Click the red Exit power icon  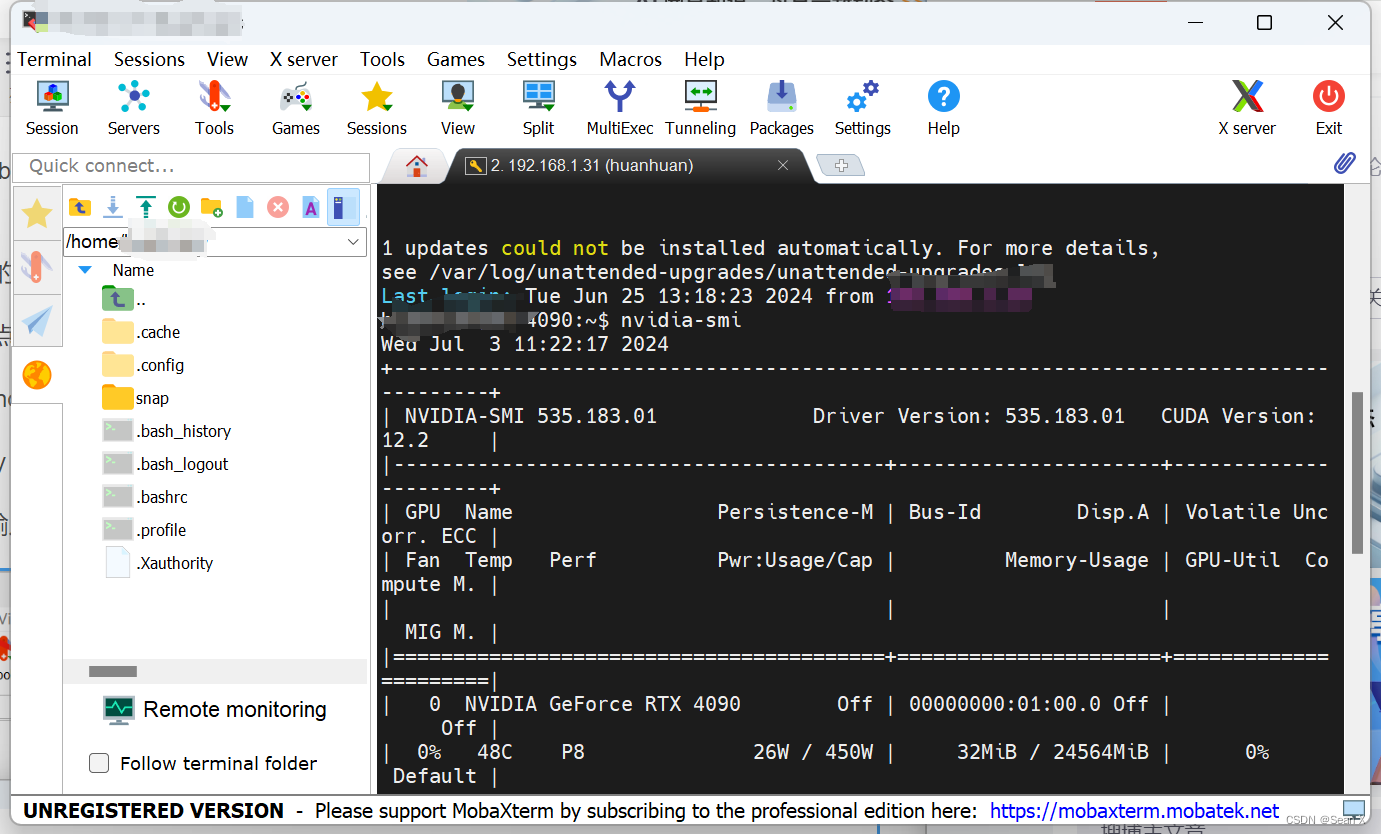tap(1329, 108)
